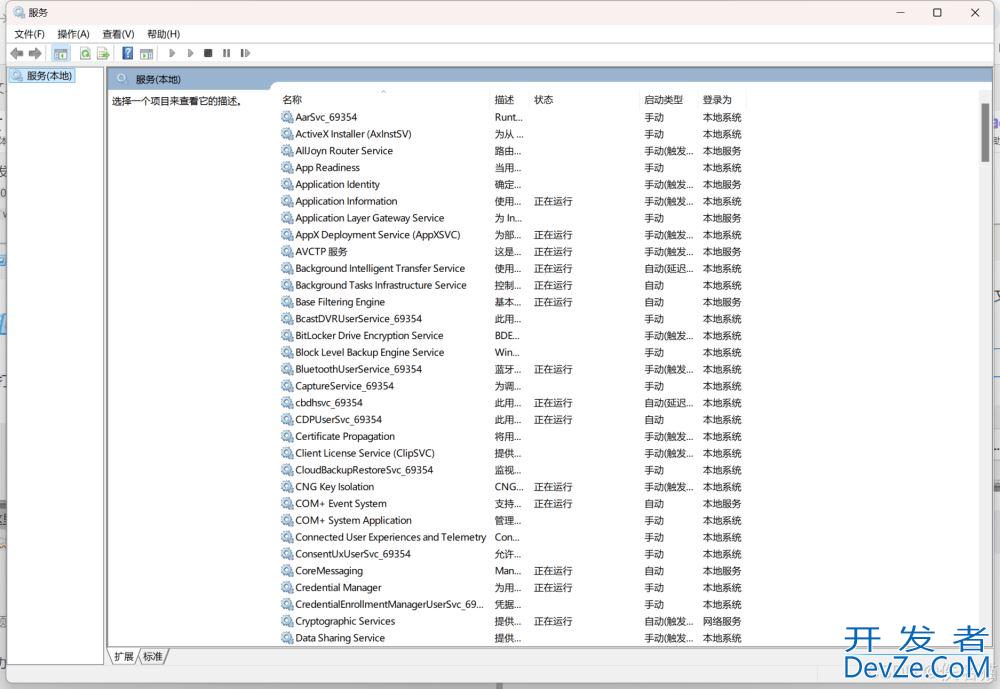Viewport: 1000px width, 689px height.
Task: Click the gear icon beside App Readiness
Action: tap(287, 167)
